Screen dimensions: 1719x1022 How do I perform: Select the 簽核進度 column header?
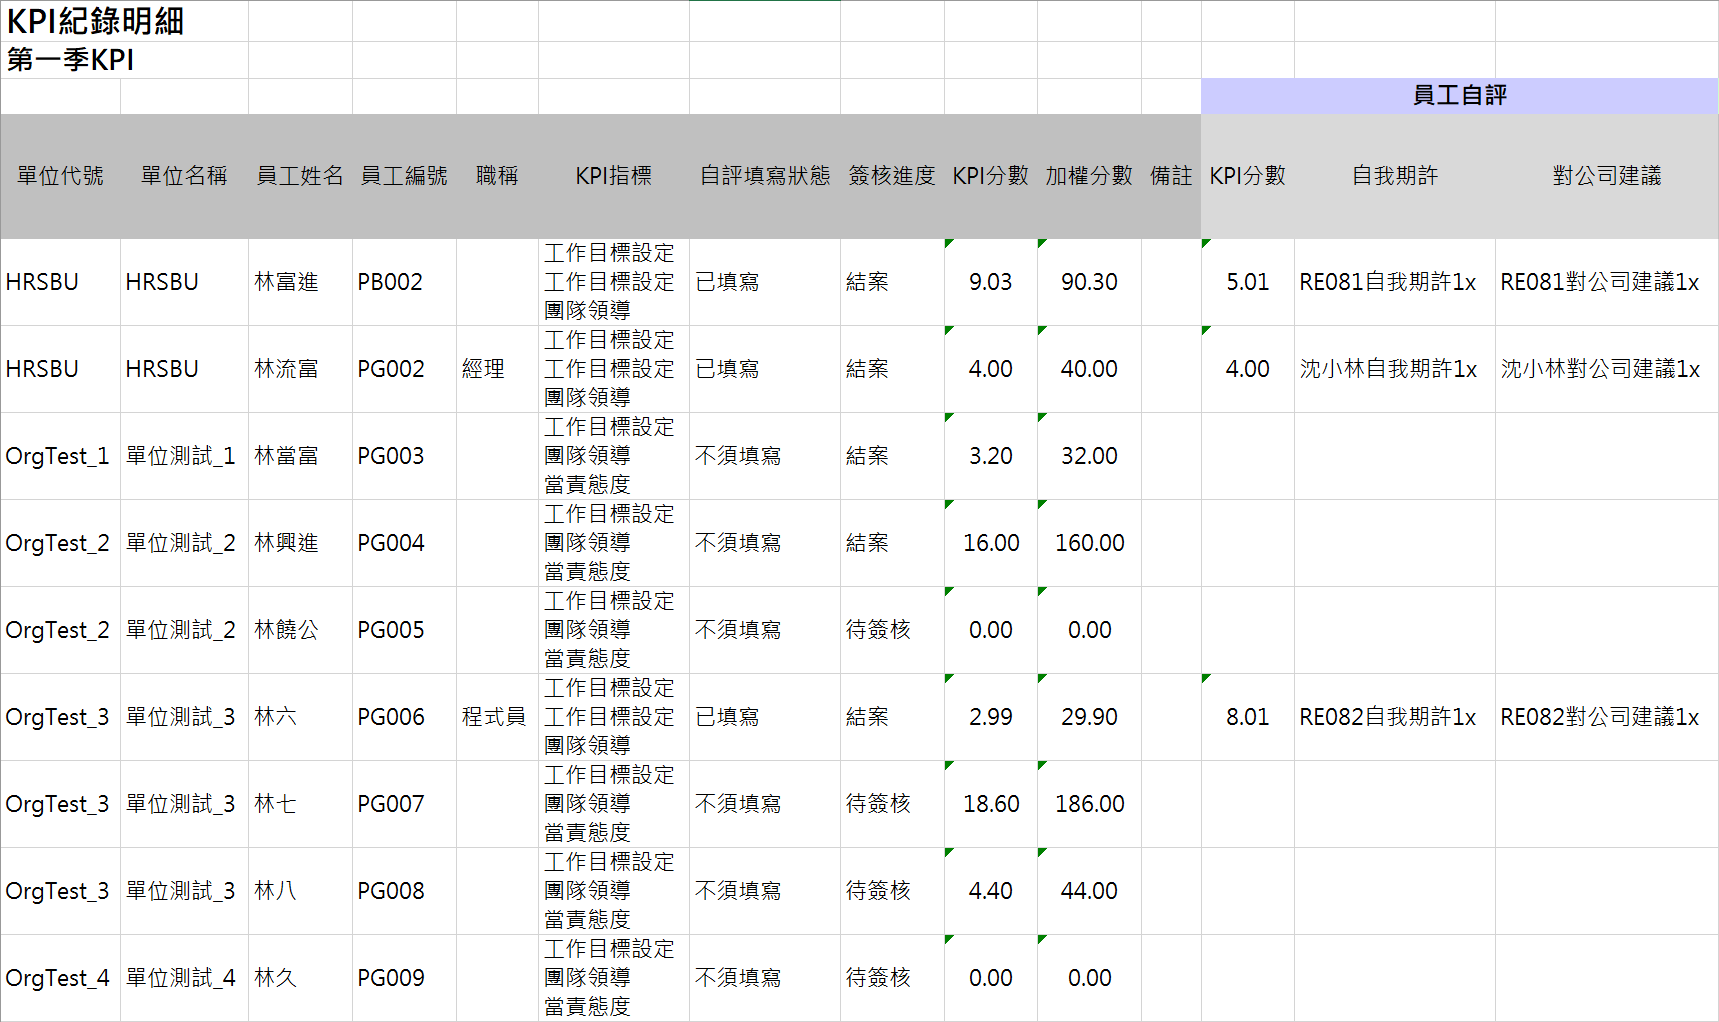point(891,176)
